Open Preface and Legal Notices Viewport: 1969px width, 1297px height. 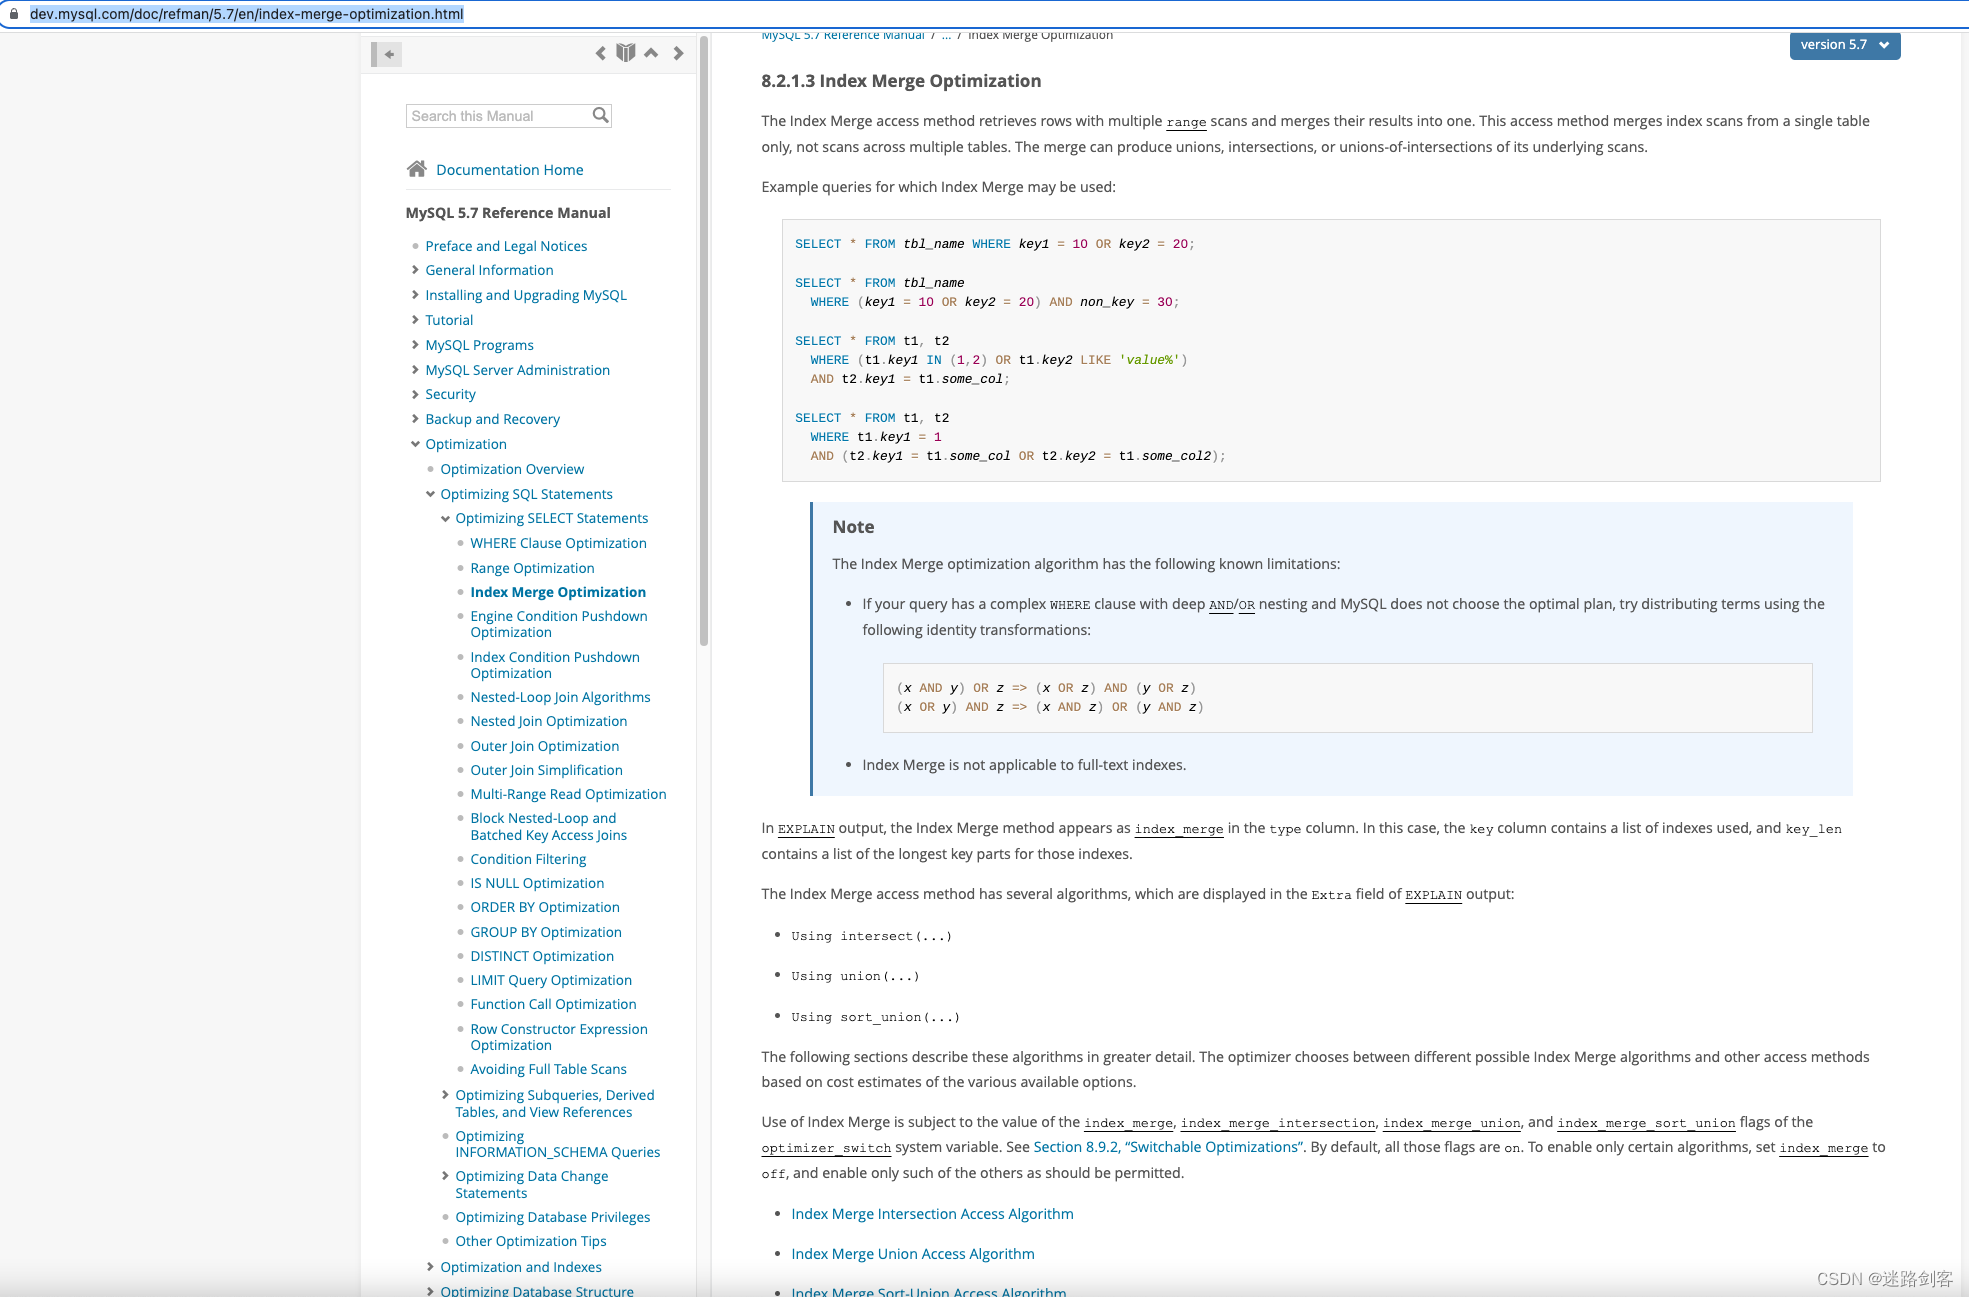click(x=506, y=246)
